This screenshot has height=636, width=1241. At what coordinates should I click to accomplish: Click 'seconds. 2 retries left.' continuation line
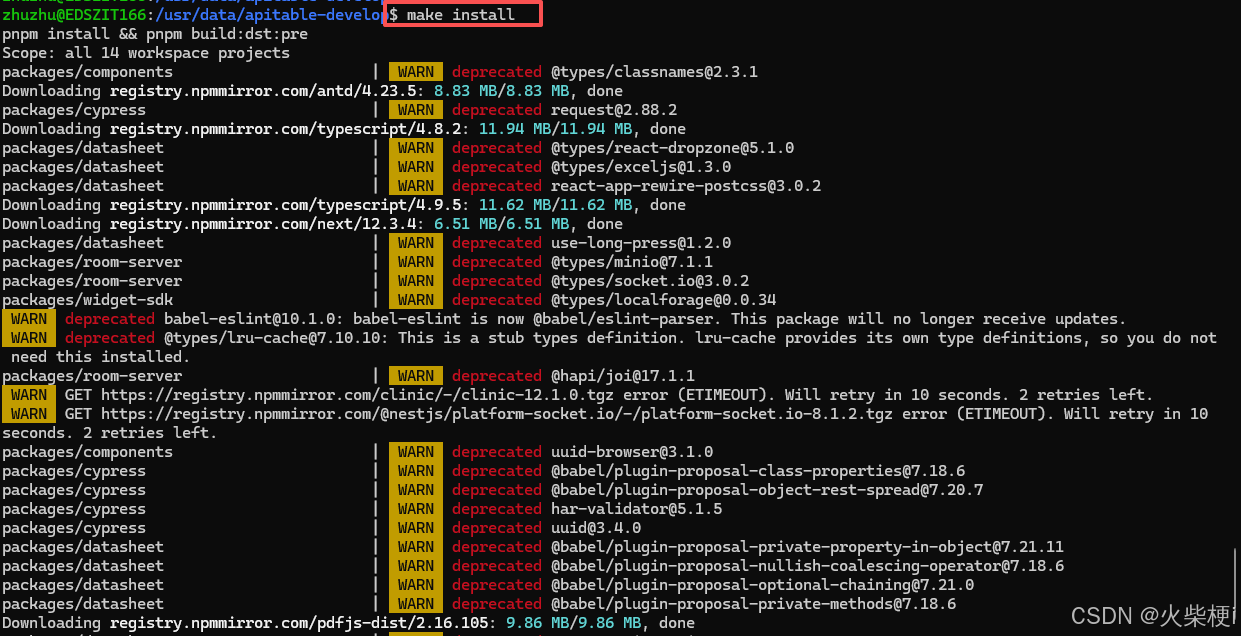pos(110,433)
